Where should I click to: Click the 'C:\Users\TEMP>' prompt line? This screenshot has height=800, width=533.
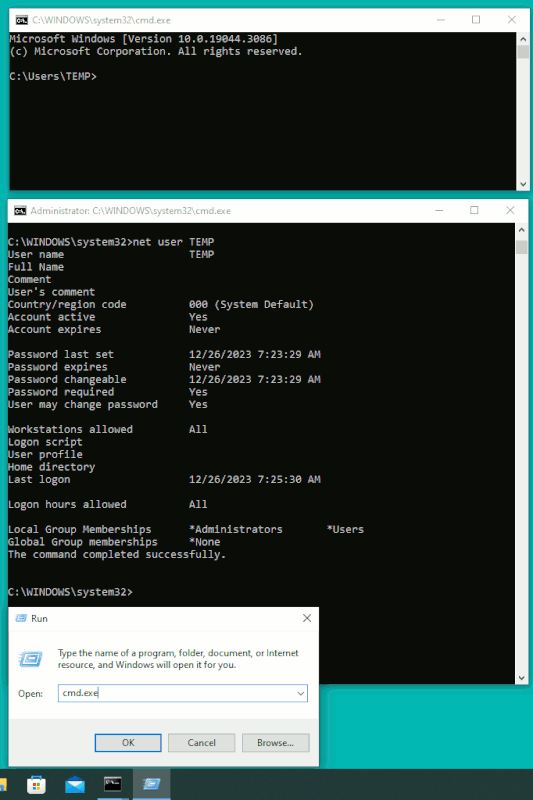[53, 77]
